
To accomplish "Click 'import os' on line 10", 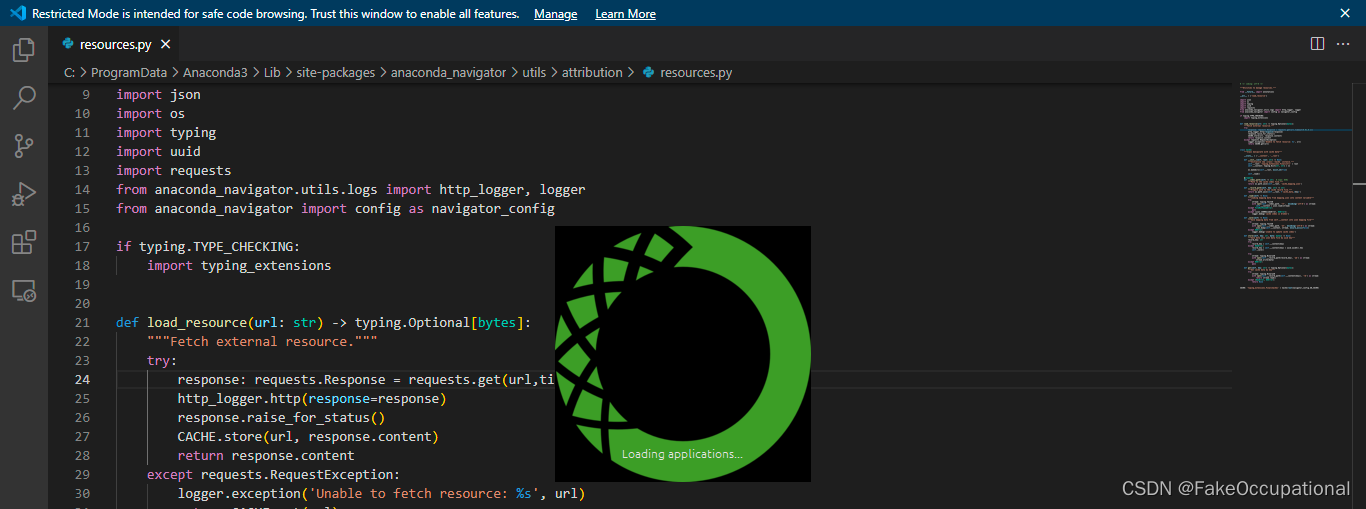I will 150,114.
